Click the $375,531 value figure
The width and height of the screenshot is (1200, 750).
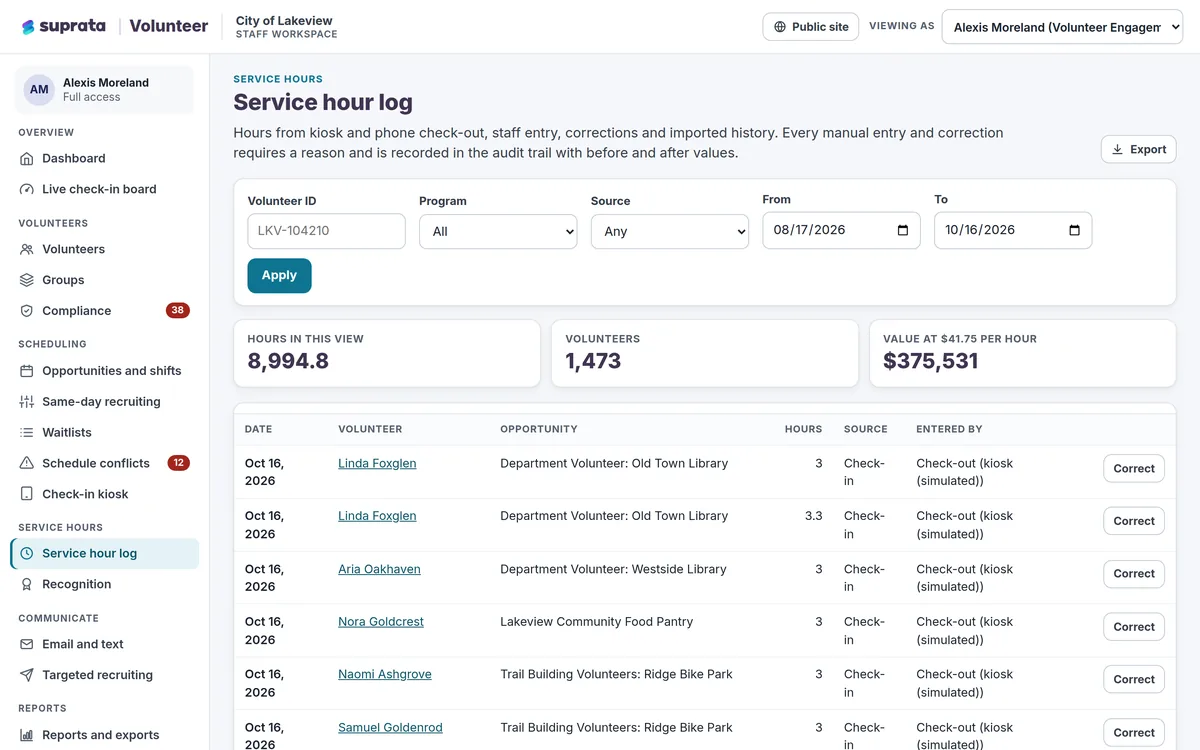click(931, 361)
